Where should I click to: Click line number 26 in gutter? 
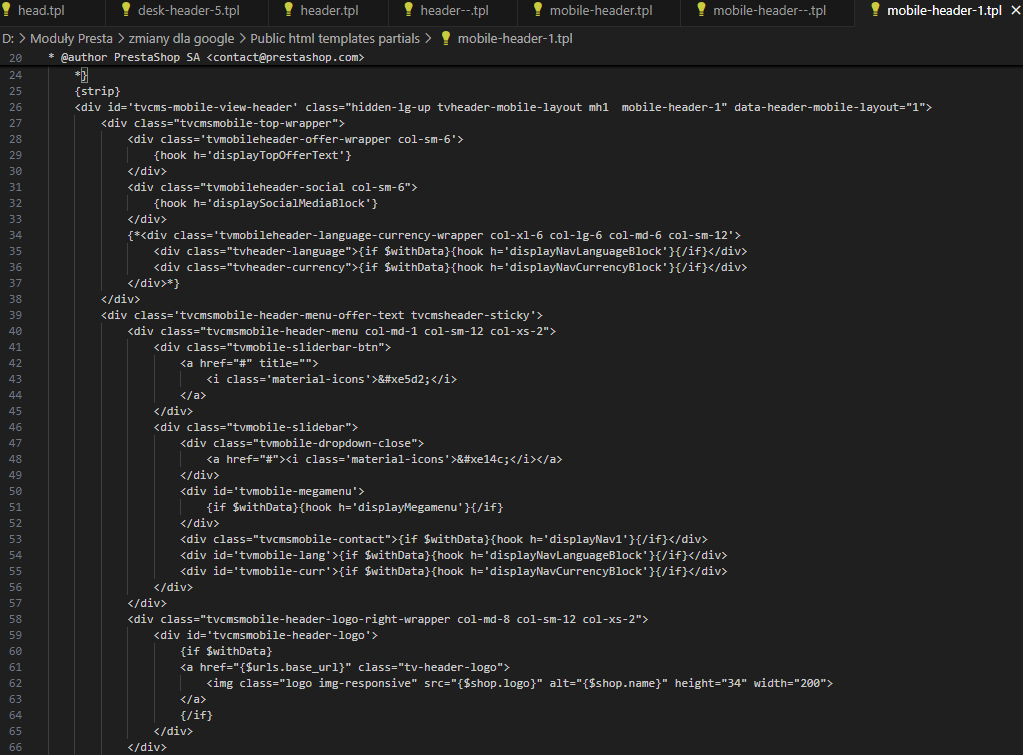point(16,107)
